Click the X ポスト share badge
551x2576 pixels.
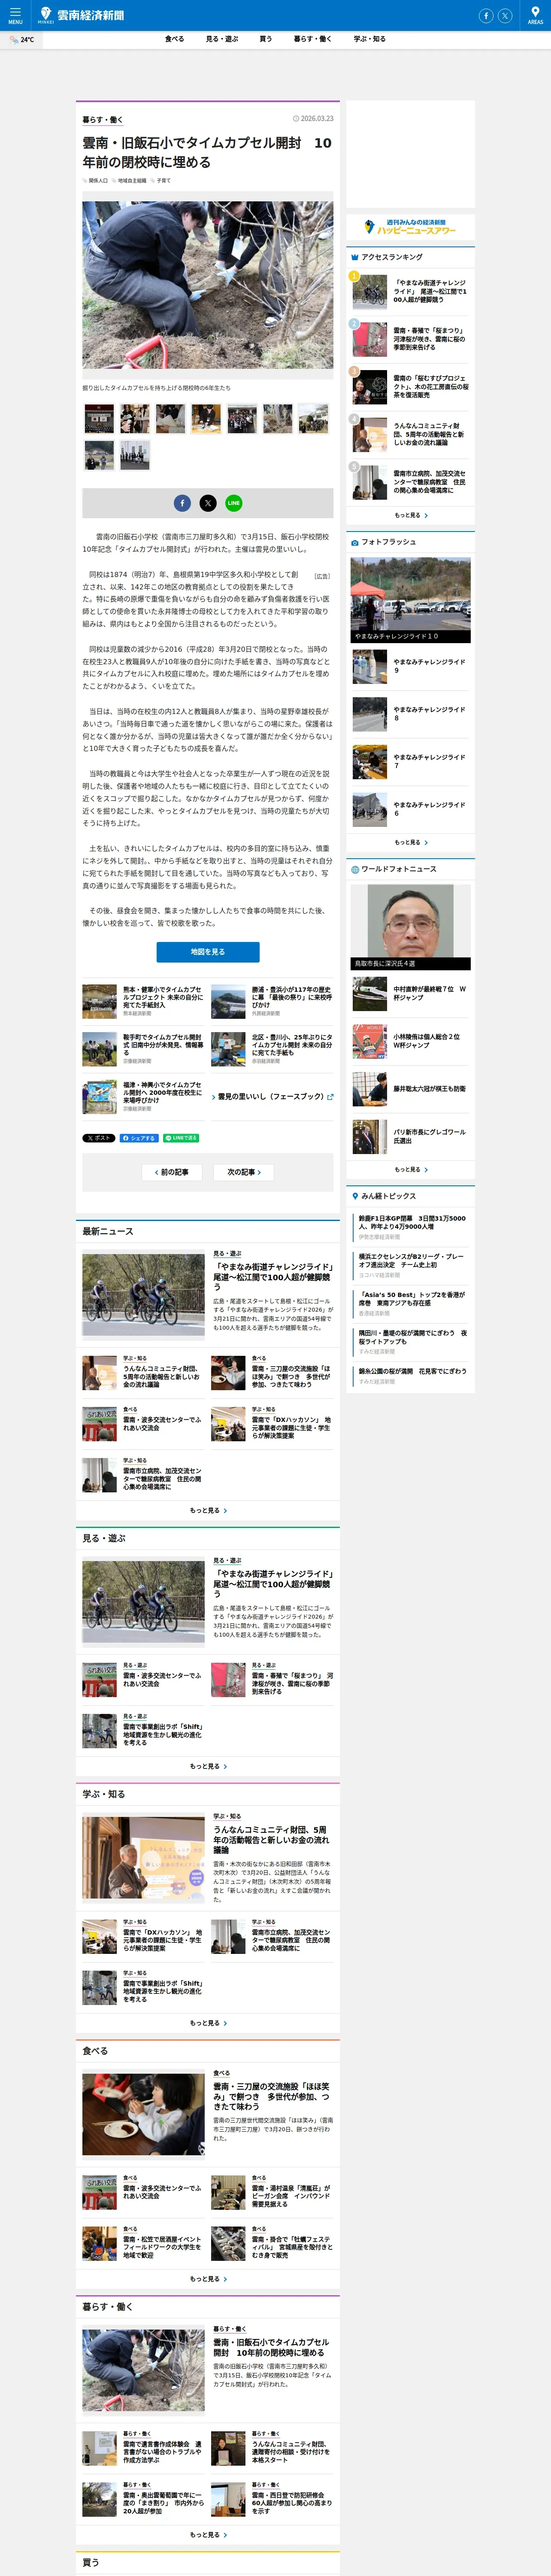tap(99, 1138)
